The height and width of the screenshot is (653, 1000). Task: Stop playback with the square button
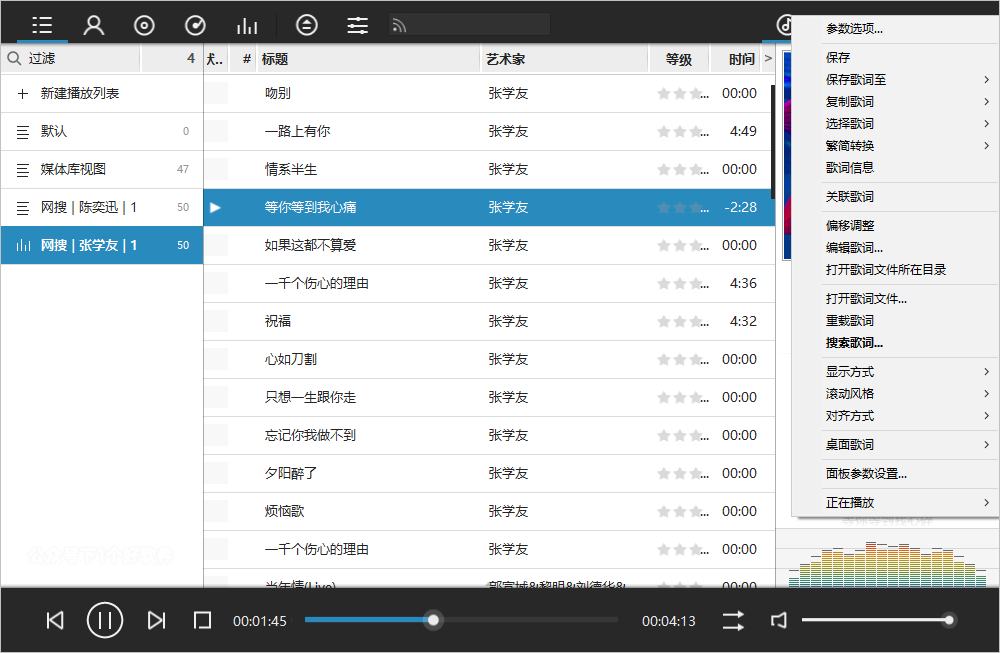coord(202,621)
